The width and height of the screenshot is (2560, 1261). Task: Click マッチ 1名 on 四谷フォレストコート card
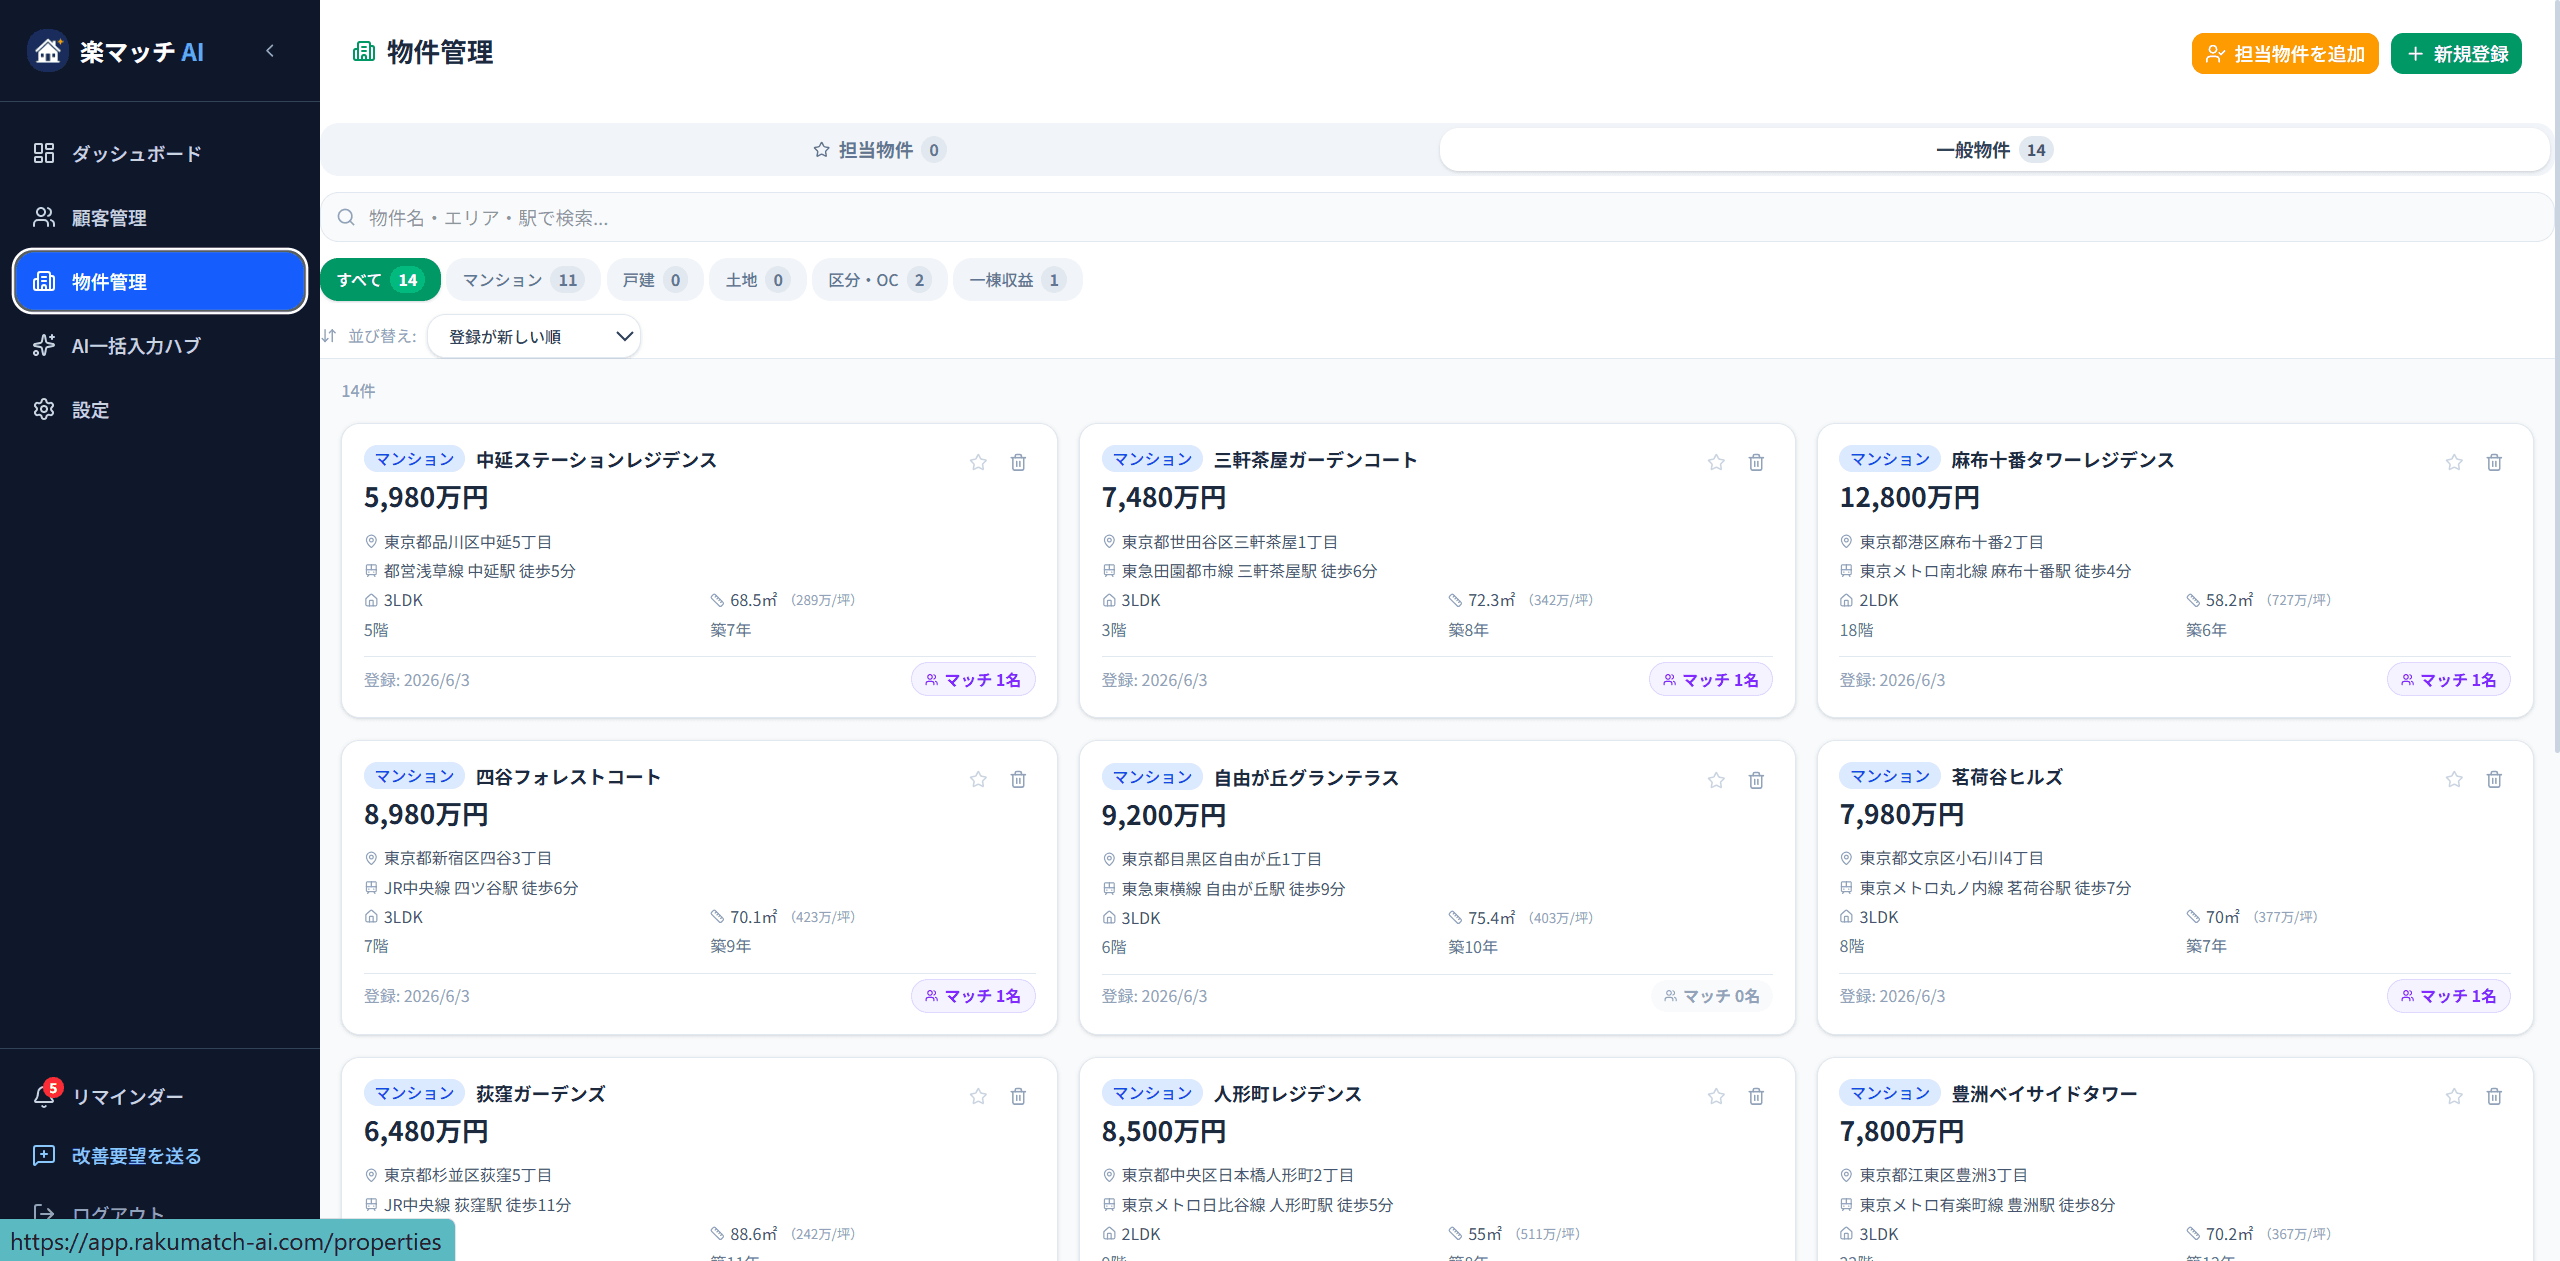click(x=973, y=996)
